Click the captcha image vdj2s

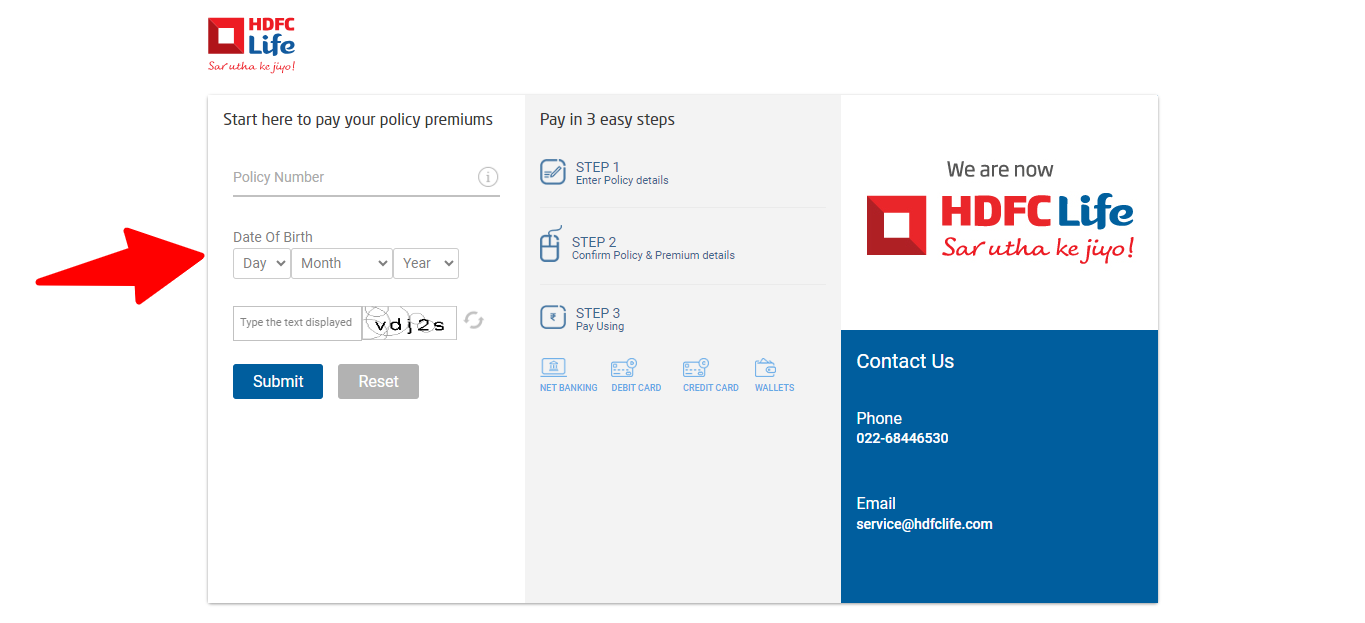(x=410, y=323)
